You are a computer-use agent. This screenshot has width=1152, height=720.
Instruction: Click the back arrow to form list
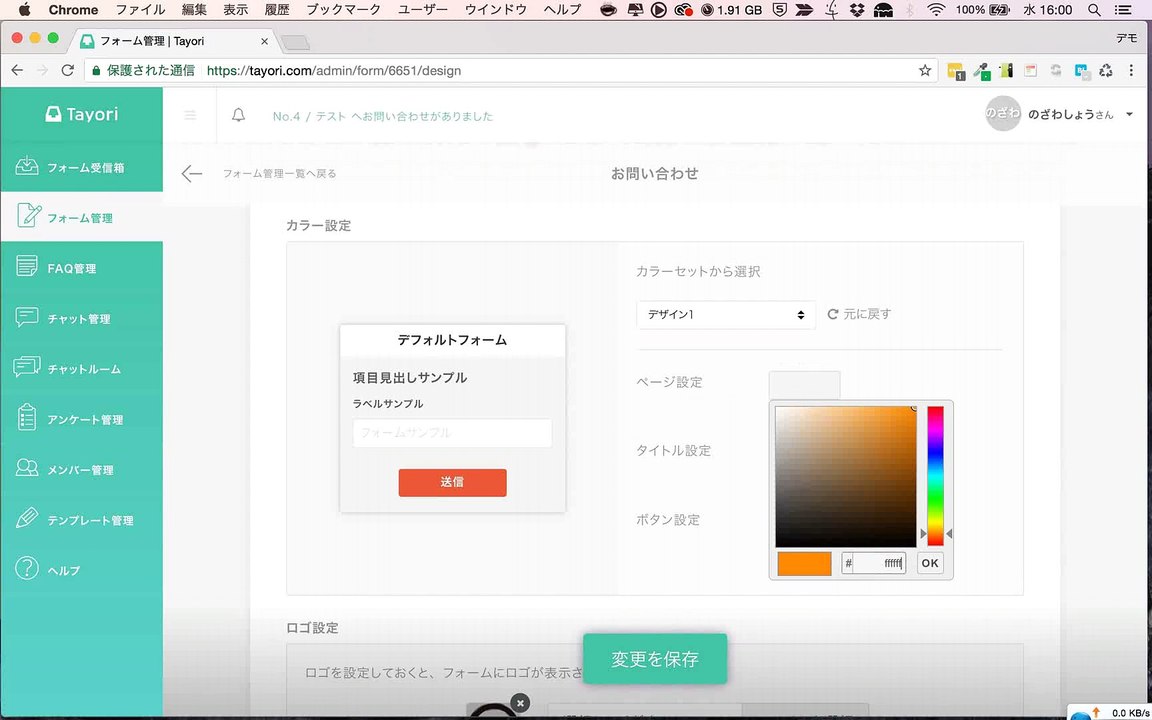pos(192,173)
